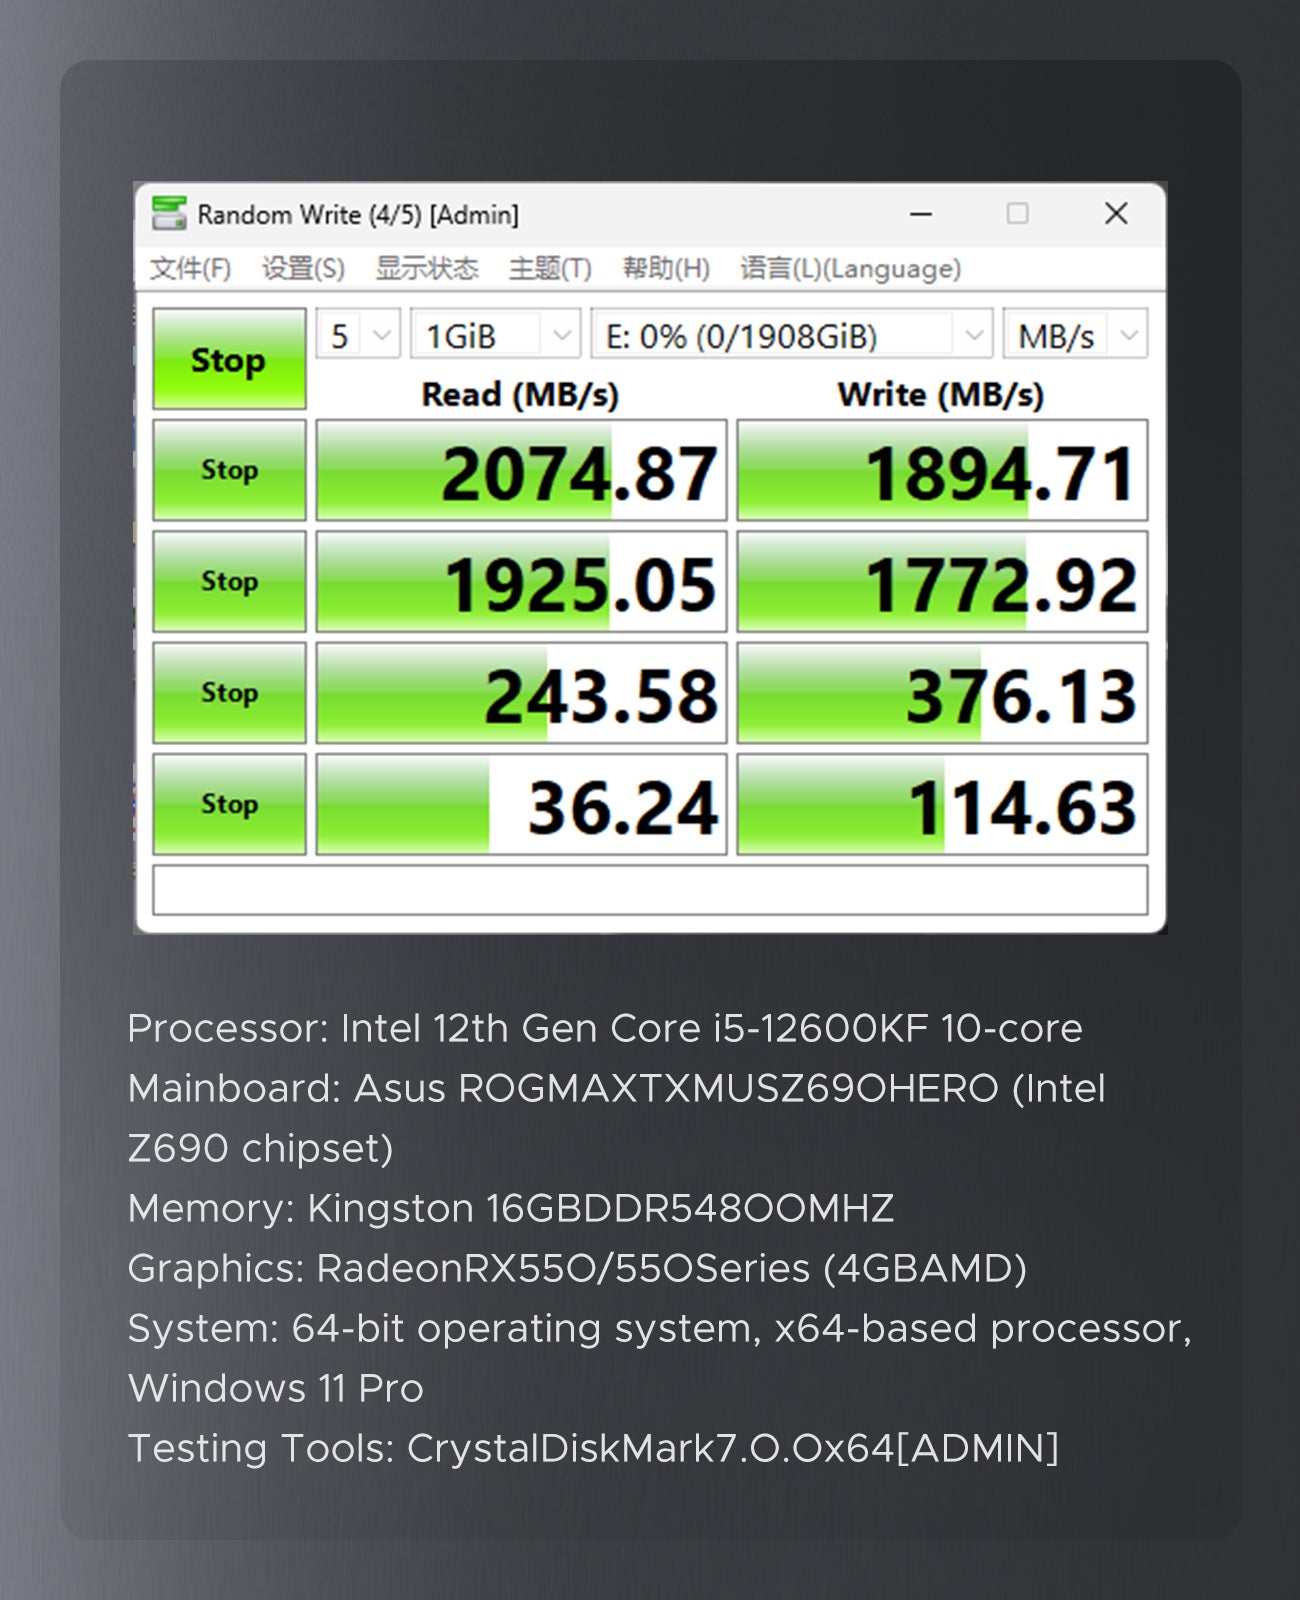Click Stop button beside 2074.87 read result
Screen dimensions: 1300x1600
click(229, 470)
